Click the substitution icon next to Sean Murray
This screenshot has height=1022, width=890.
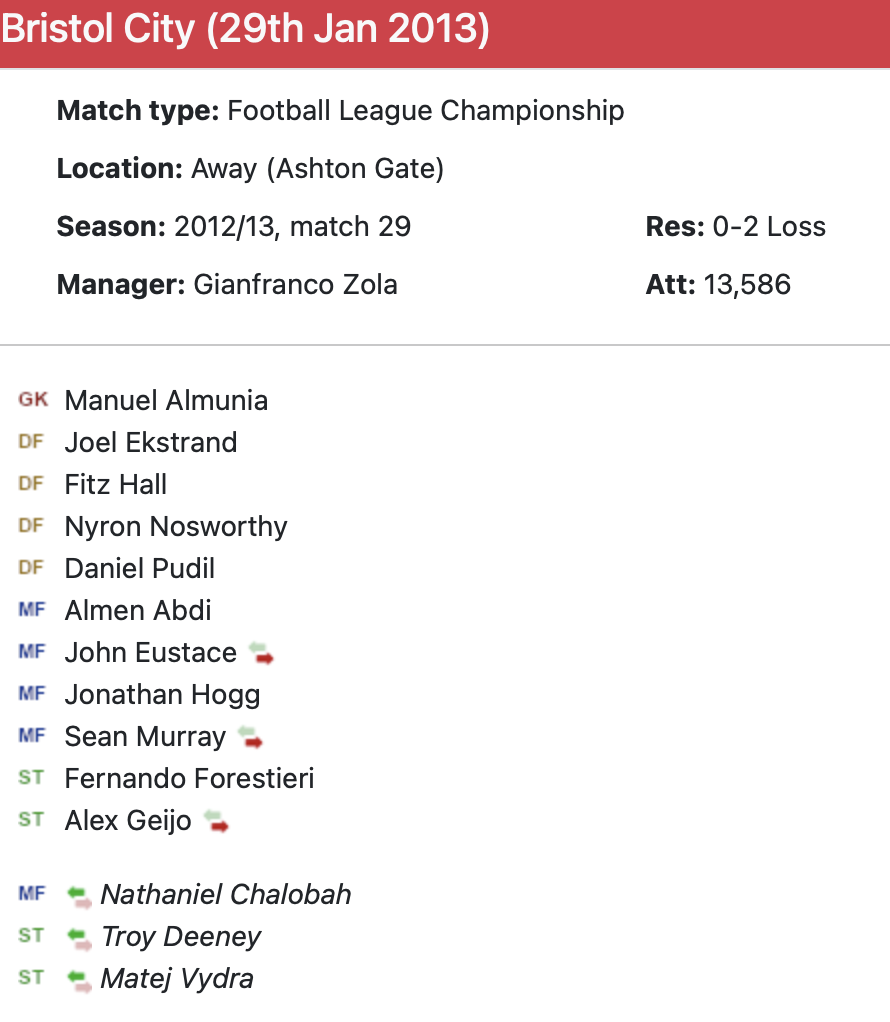pos(251,738)
